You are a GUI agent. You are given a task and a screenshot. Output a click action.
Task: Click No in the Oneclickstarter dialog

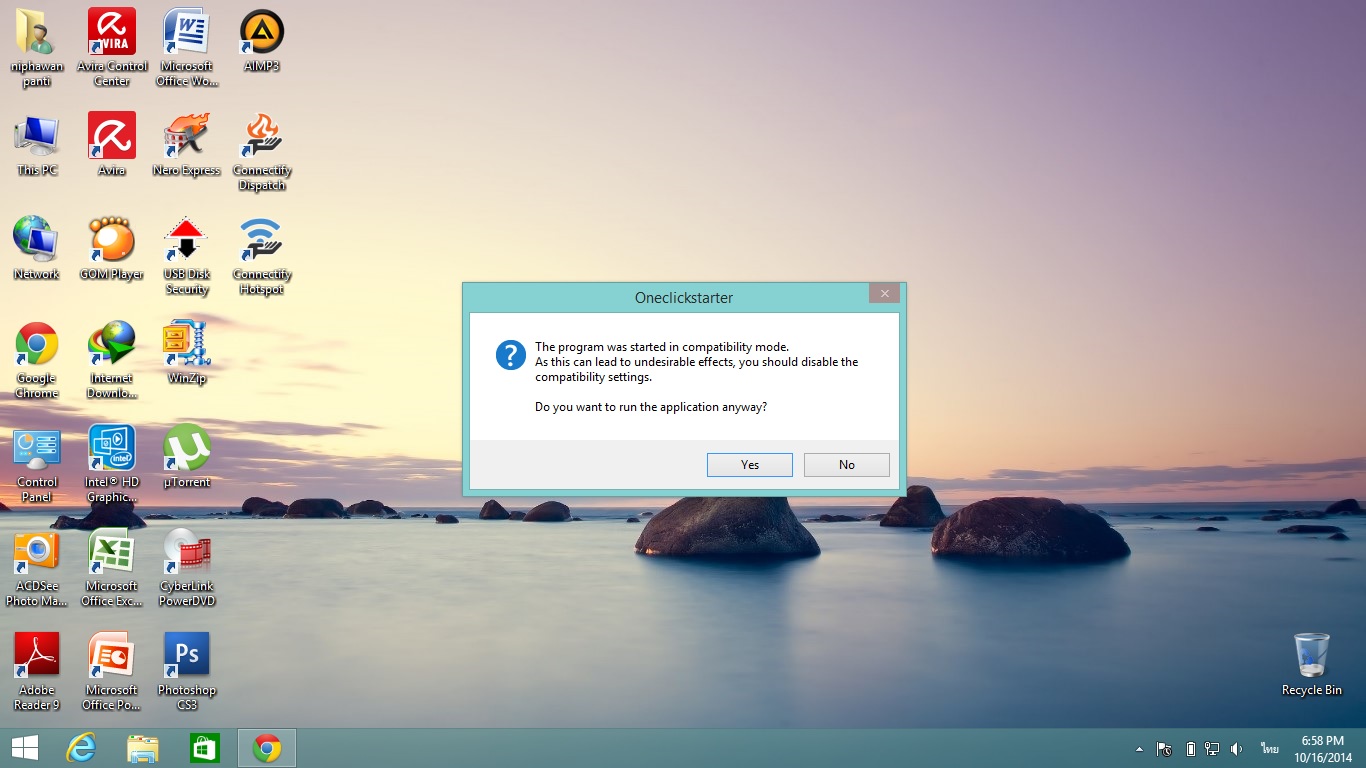point(847,465)
